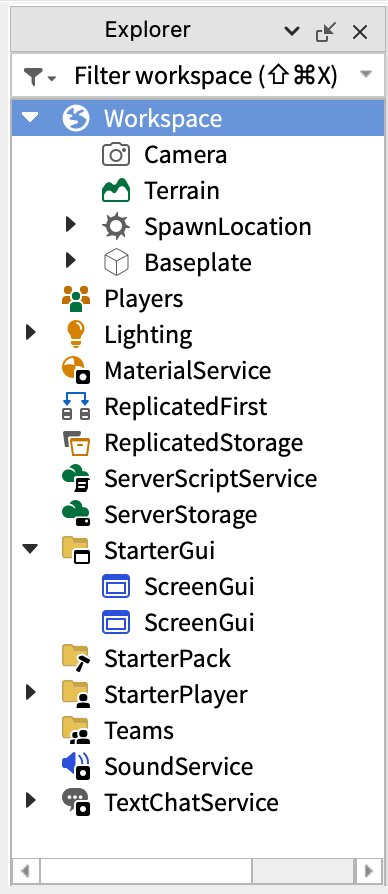Select the Players service icon
Image resolution: width=388 pixels, height=894 pixels.
76,298
